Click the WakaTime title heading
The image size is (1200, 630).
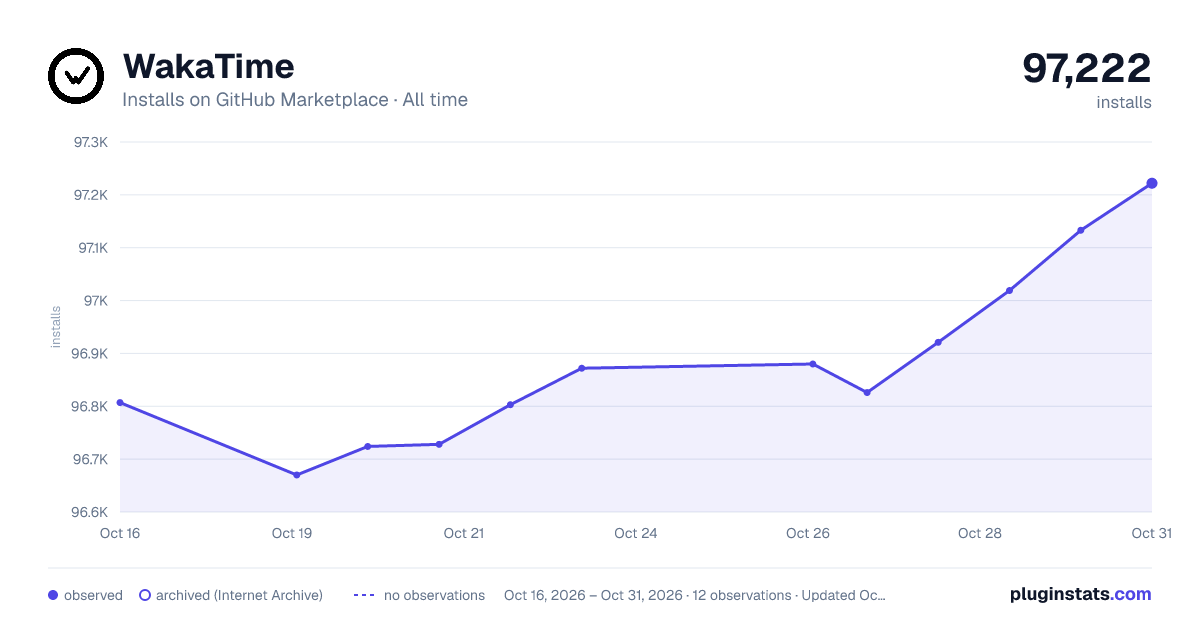(x=208, y=66)
